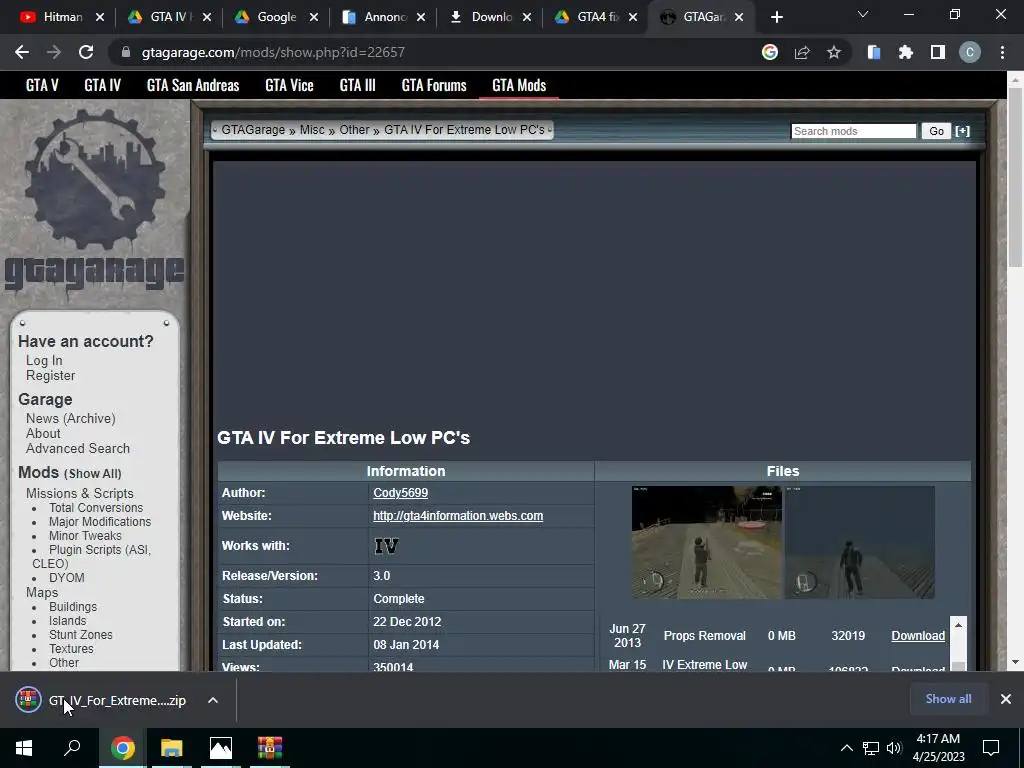Open GTA Forums navigation item
Screen dimensions: 1024x768
[x=434, y=86]
